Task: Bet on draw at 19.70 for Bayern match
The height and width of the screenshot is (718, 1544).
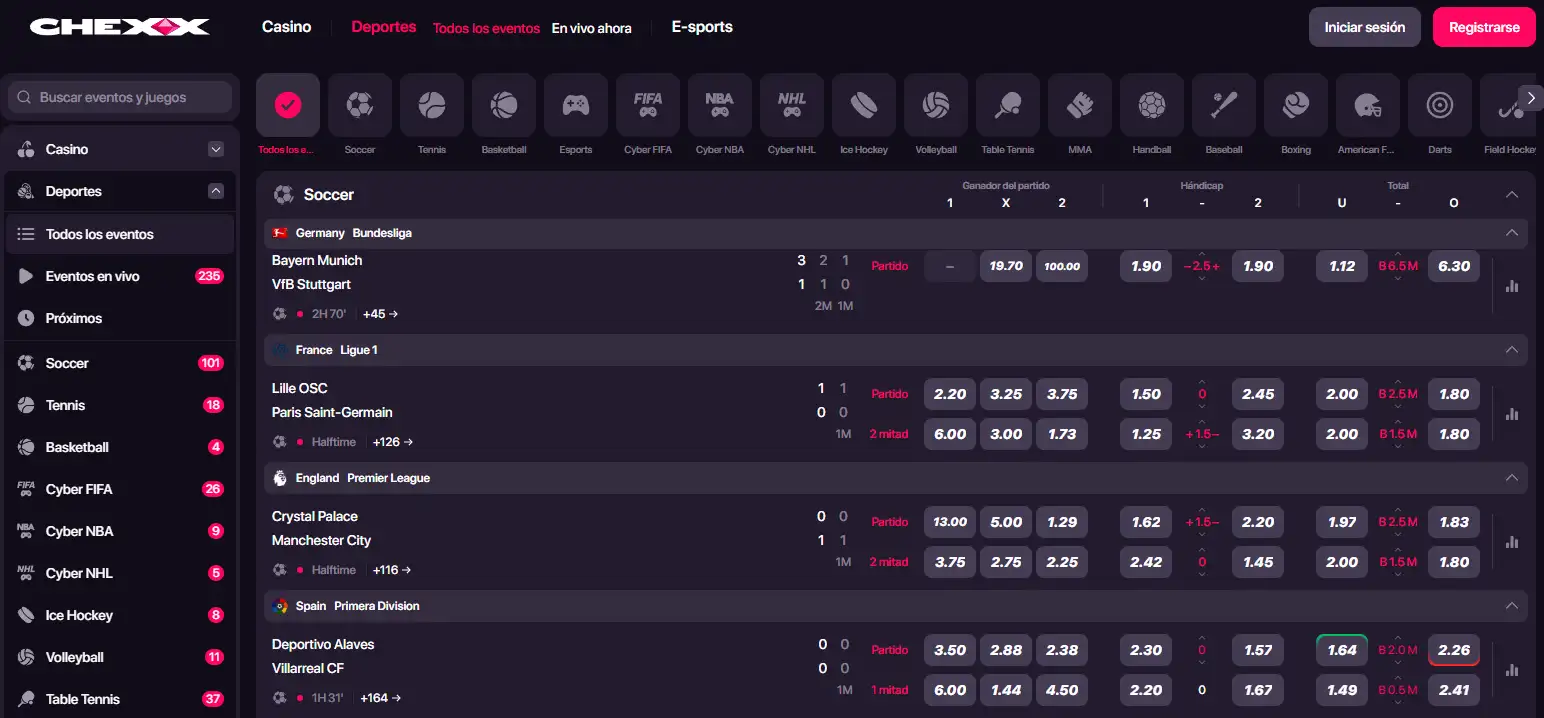Action: click(x=1006, y=266)
